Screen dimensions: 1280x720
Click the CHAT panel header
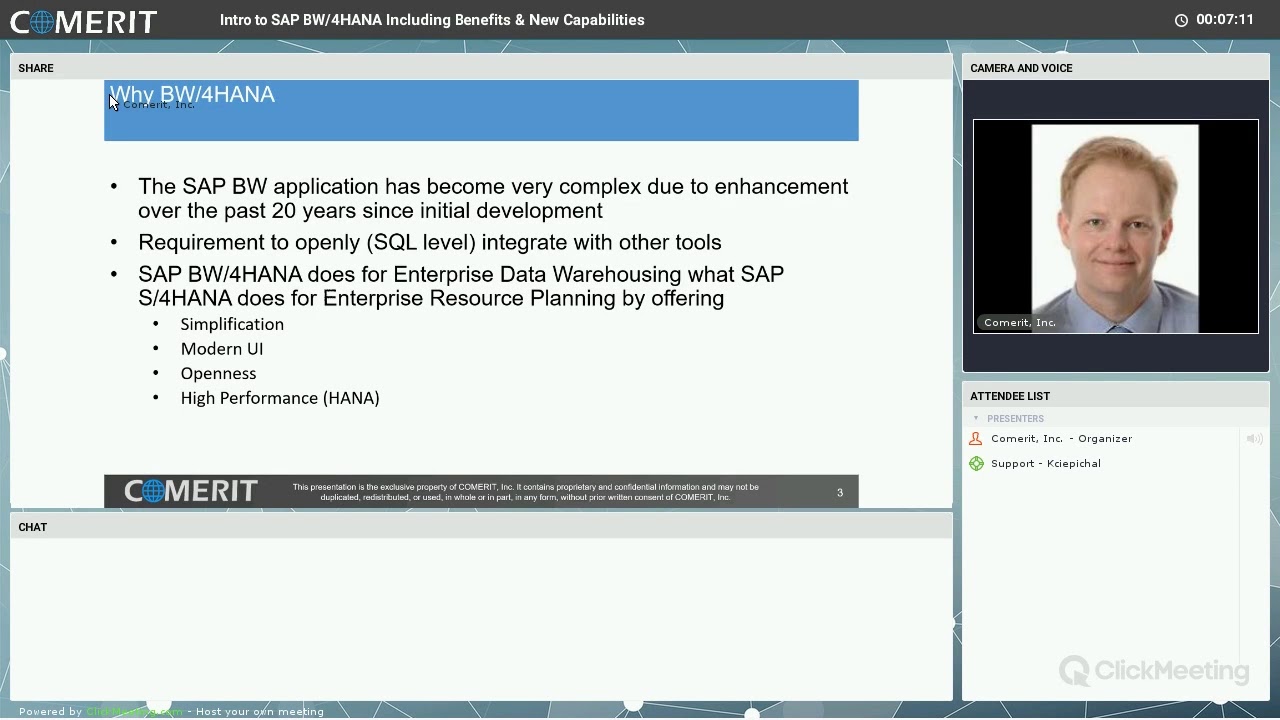[481, 527]
